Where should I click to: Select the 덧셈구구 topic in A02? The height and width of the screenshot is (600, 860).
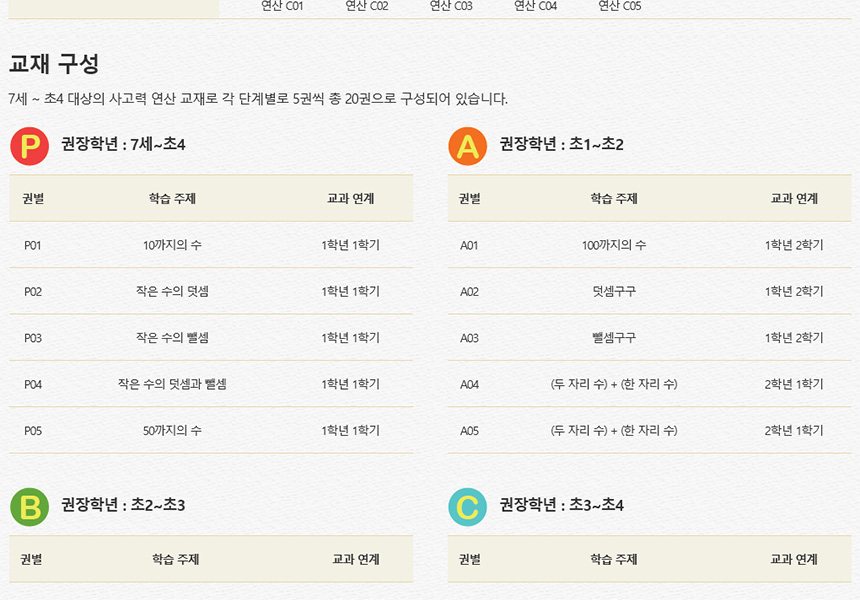pos(614,291)
